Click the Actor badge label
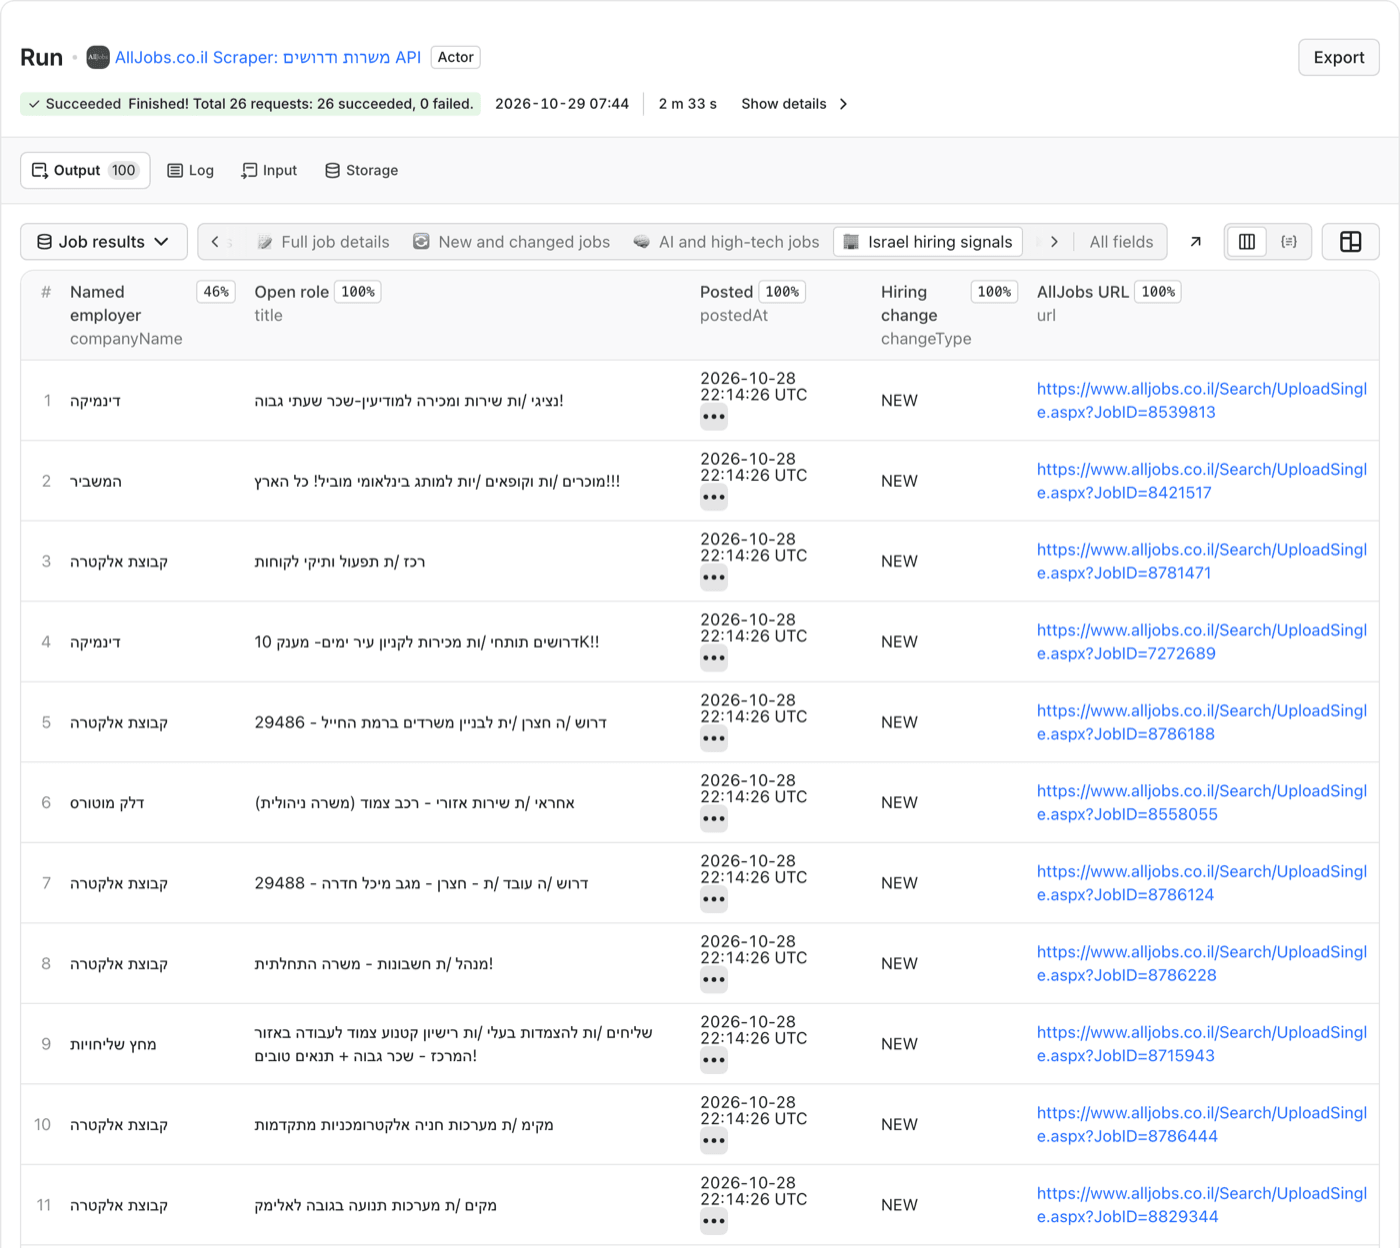This screenshot has width=1400, height=1248. point(456,57)
